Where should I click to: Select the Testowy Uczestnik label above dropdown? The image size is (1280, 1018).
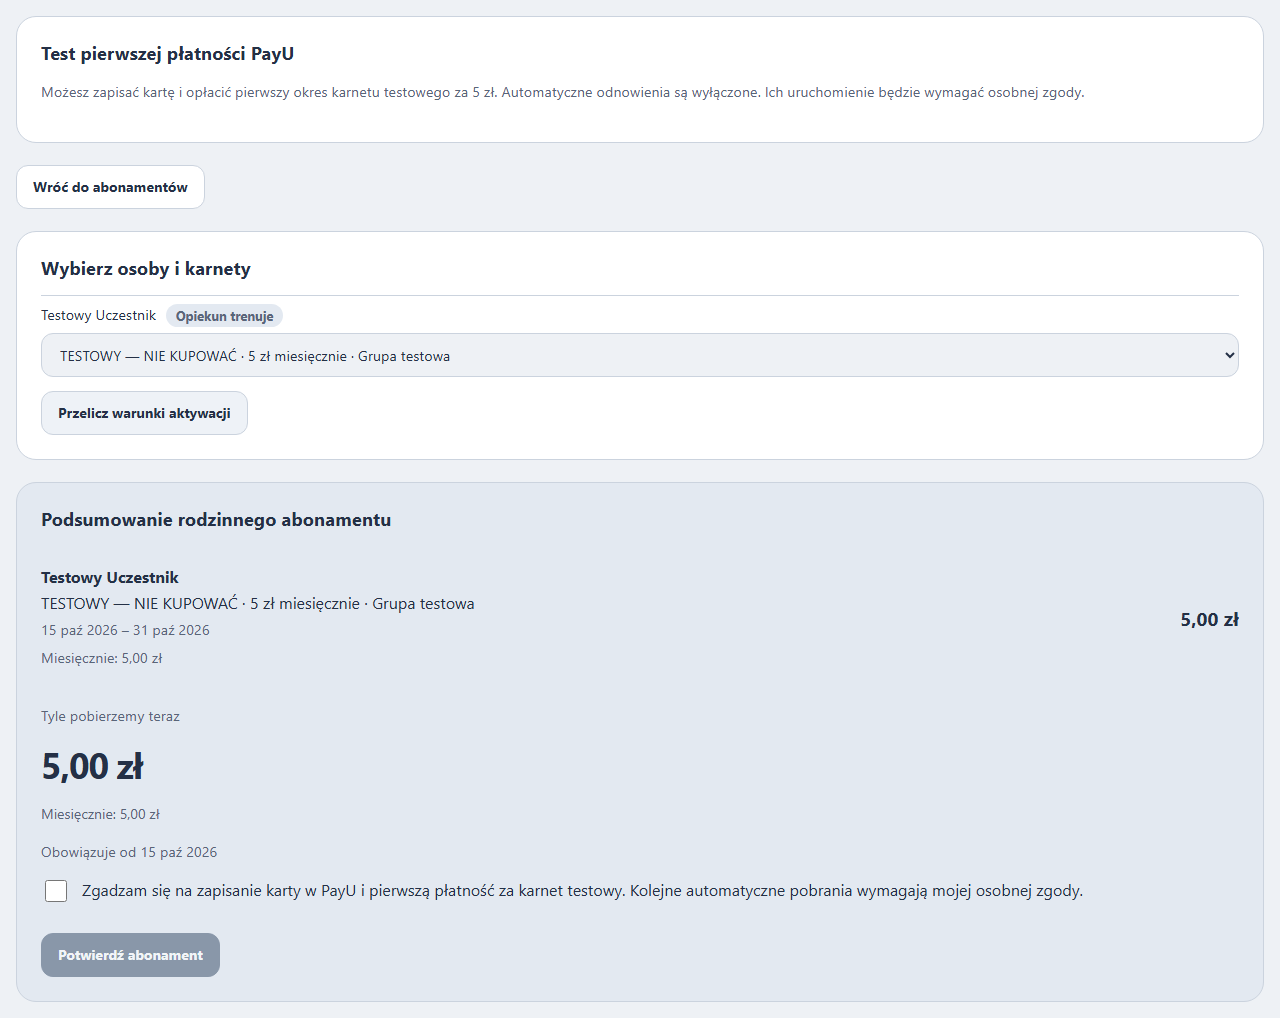[x=98, y=315]
